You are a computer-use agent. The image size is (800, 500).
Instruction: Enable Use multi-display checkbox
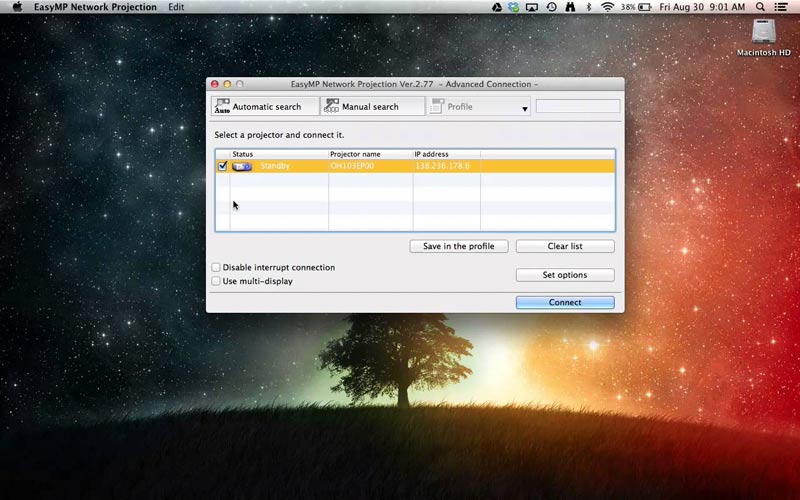click(216, 281)
